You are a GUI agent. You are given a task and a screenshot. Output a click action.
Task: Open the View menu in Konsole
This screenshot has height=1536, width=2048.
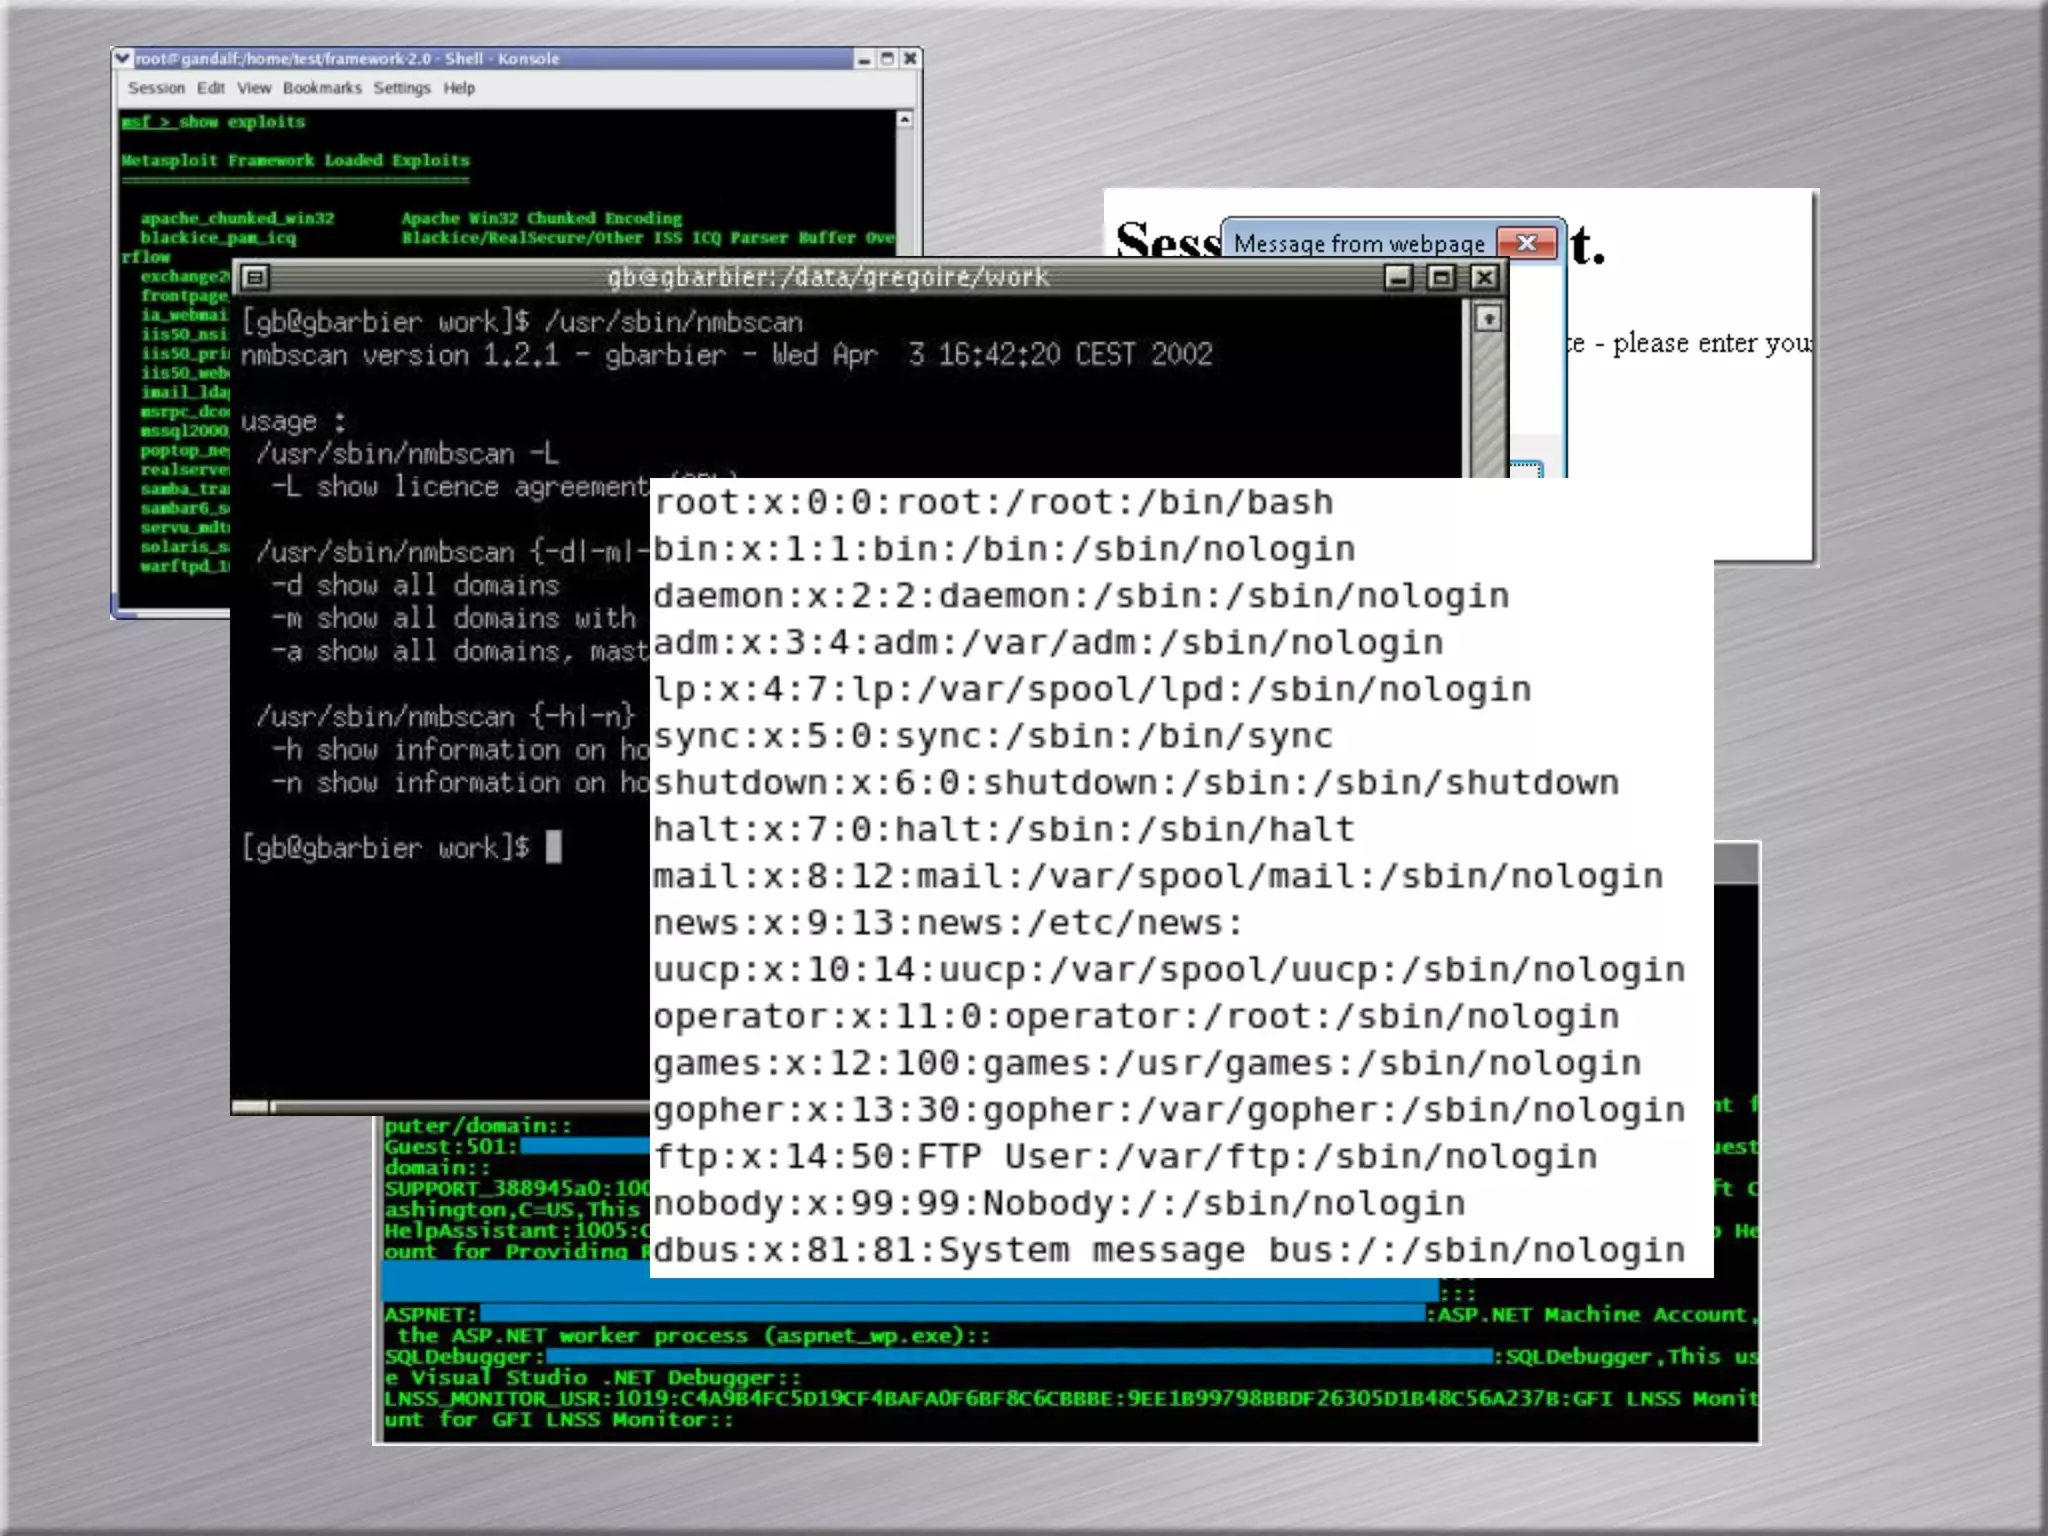pos(254,88)
